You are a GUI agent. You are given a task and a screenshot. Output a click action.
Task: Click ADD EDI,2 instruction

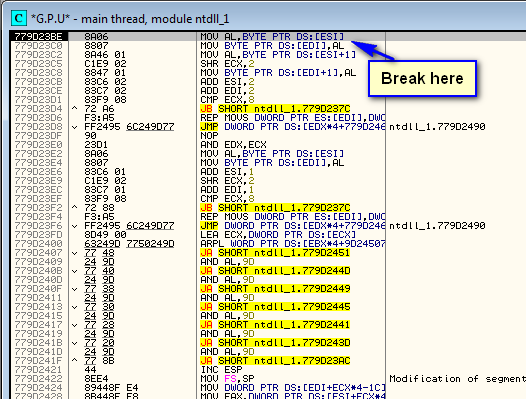coord(227,91)
